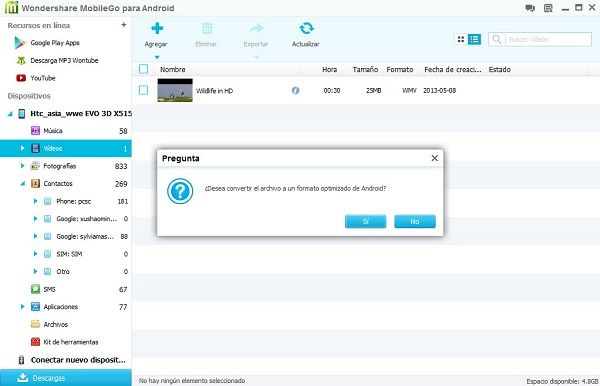
Task: Open Descargas panel
Action: tap(65, 378)
